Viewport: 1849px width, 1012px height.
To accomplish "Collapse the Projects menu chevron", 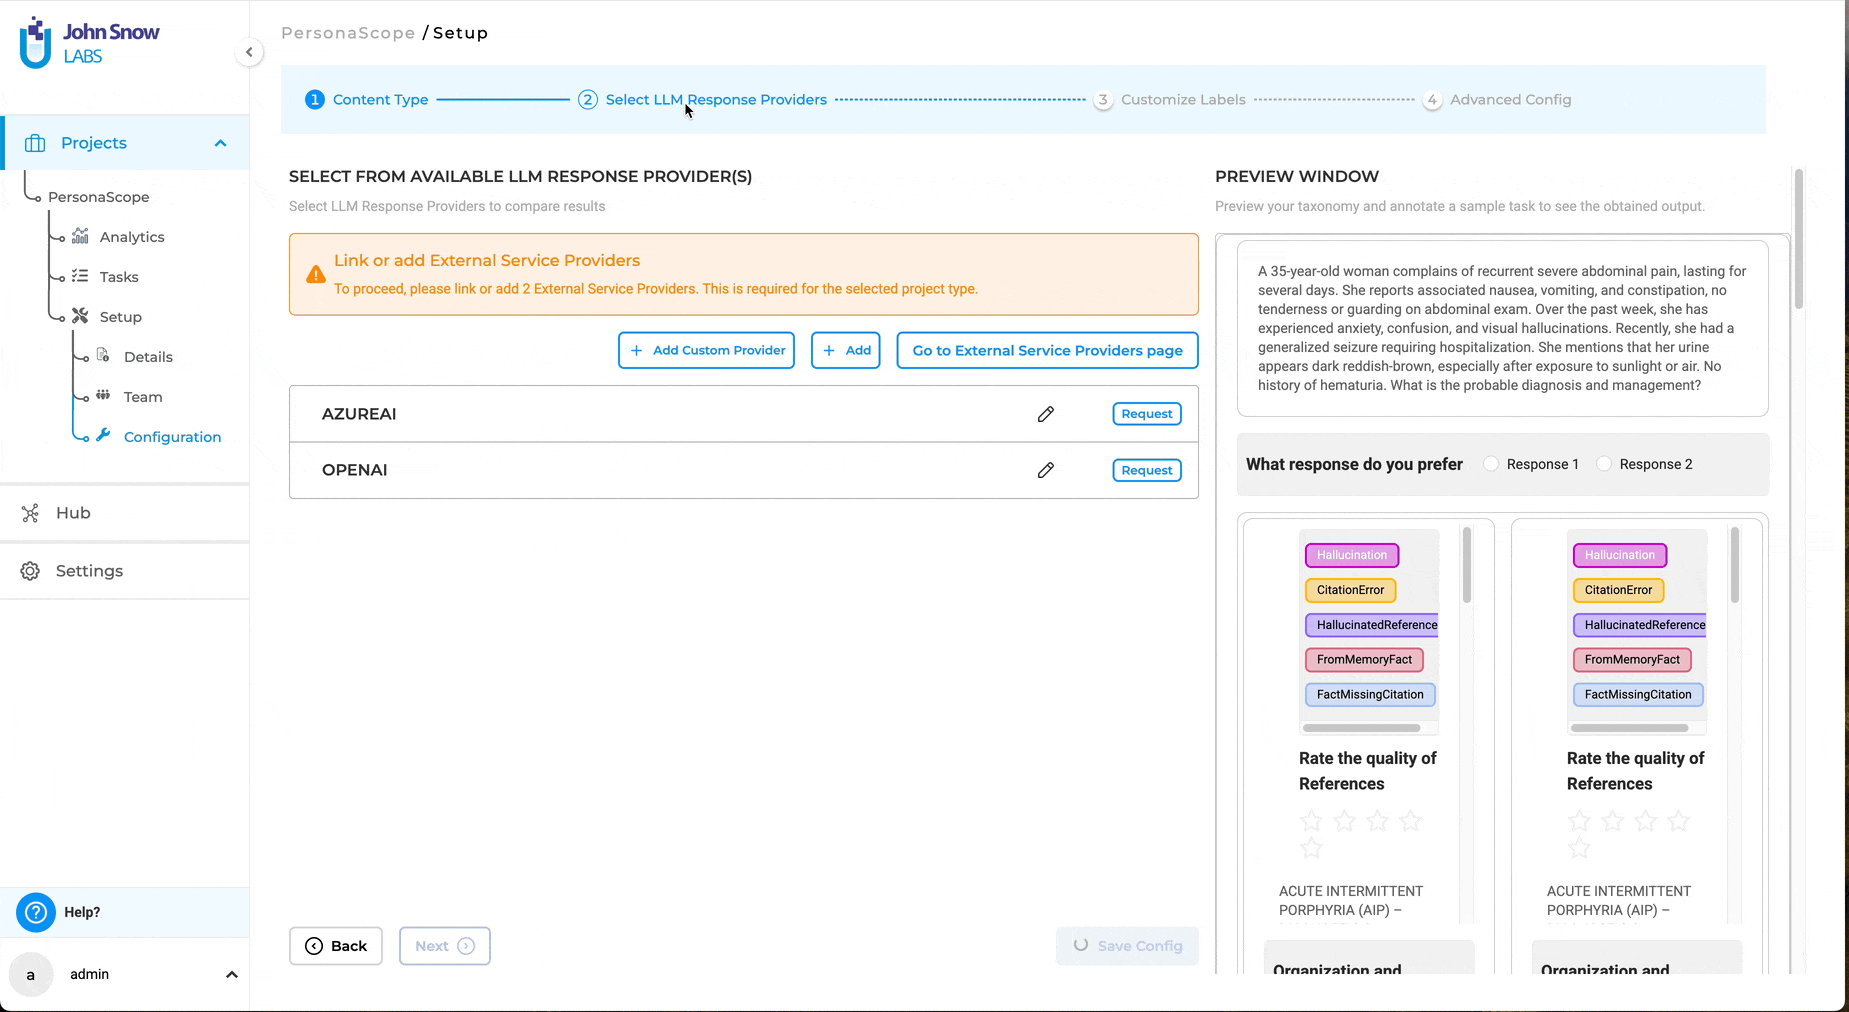I will (221, 143).
